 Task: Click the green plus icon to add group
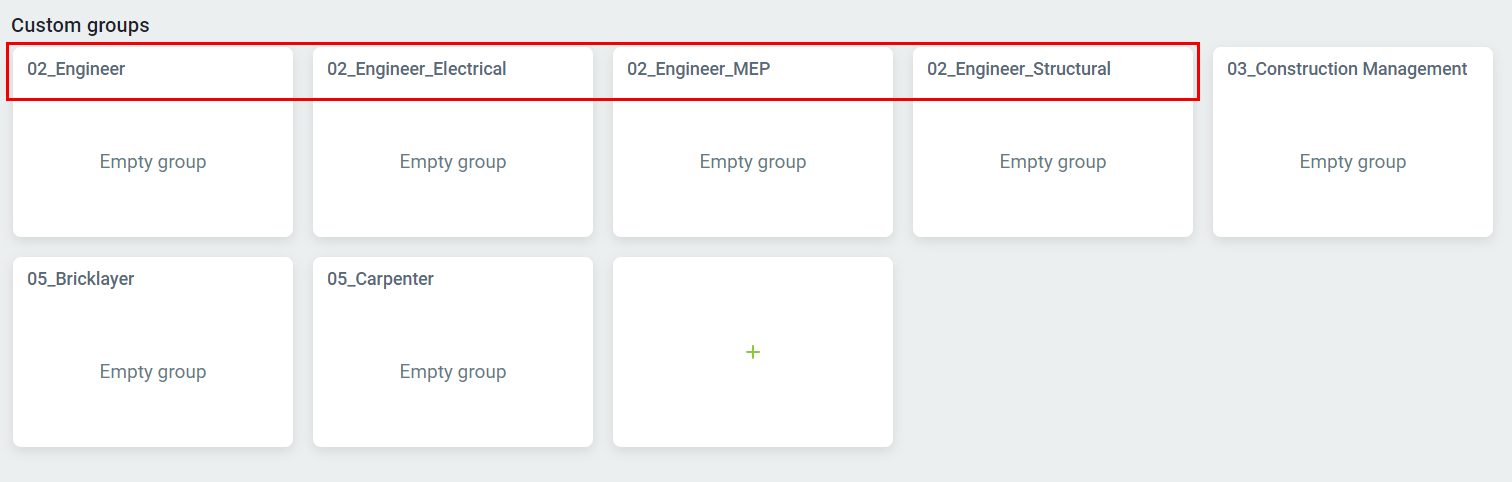click(753, 352)
